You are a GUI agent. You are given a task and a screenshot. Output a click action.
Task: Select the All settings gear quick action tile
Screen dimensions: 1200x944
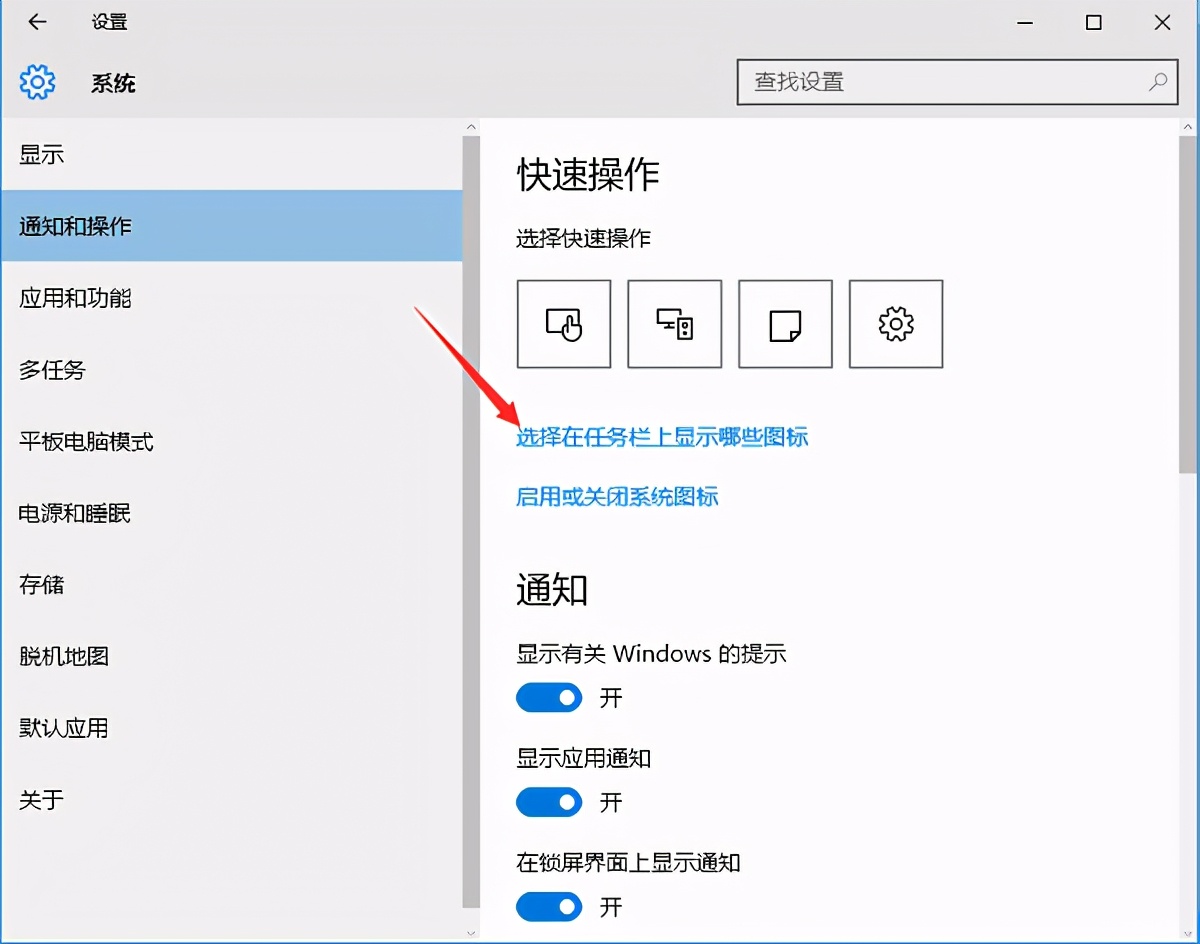[895, 323]
